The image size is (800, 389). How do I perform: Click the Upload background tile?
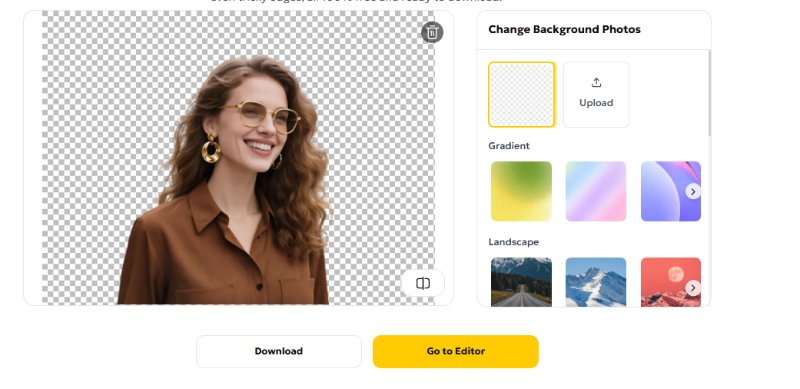click(596, 94)
